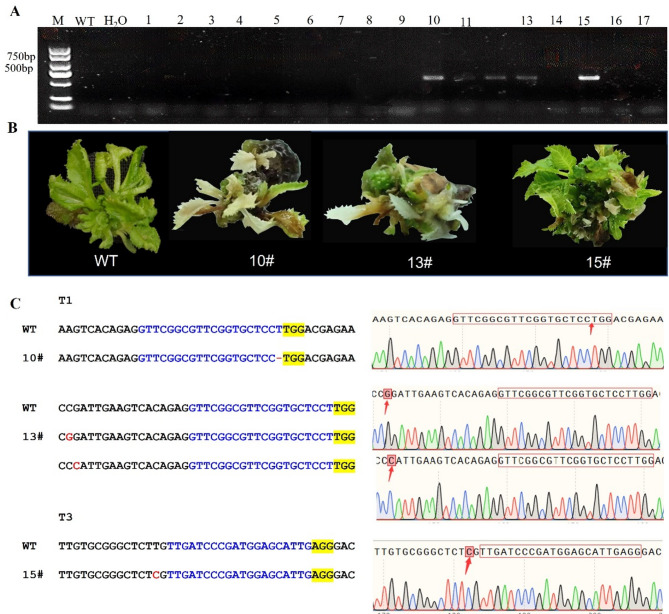This screenshot has width=669, height=614.
Task: Click gel lane label 6
Action: point(310,20)
